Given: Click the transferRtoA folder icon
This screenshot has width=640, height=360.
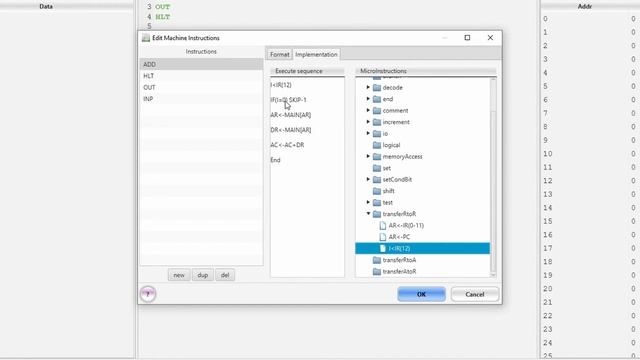Looking at the screenshot, I should [x=377, y=260].
